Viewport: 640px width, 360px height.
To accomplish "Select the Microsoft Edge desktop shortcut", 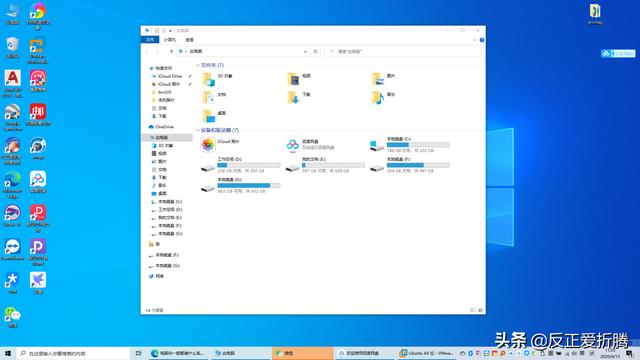I will tap(13, 185).
